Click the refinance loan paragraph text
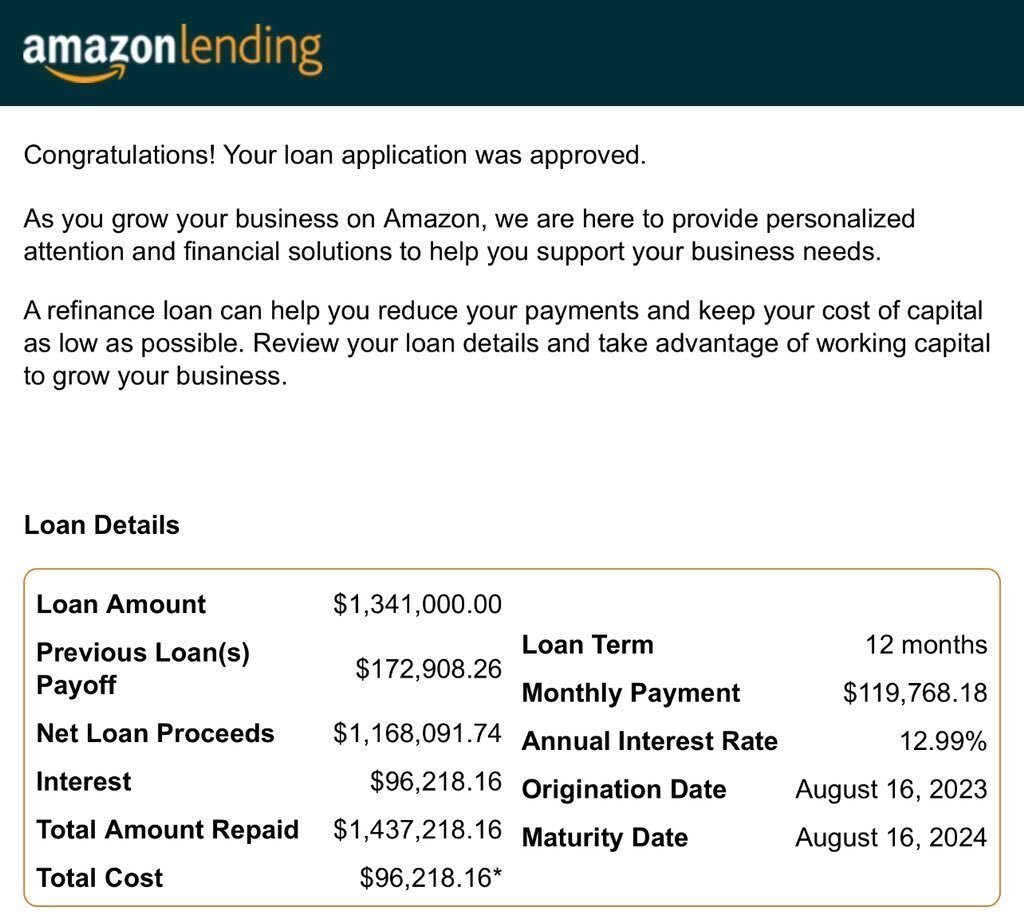The image size is (1024, 918). [506, 344]
